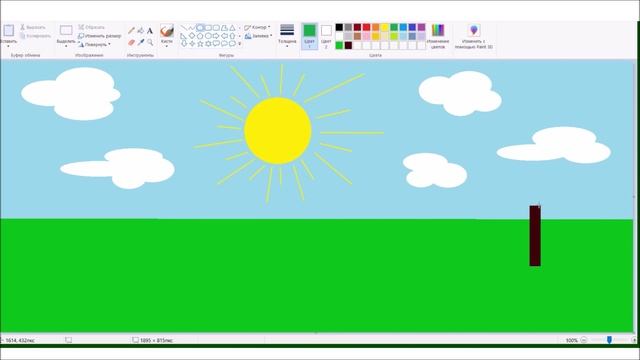Choose the Pentagon shape
Screen dimensions: 640x360
(200, 36)
